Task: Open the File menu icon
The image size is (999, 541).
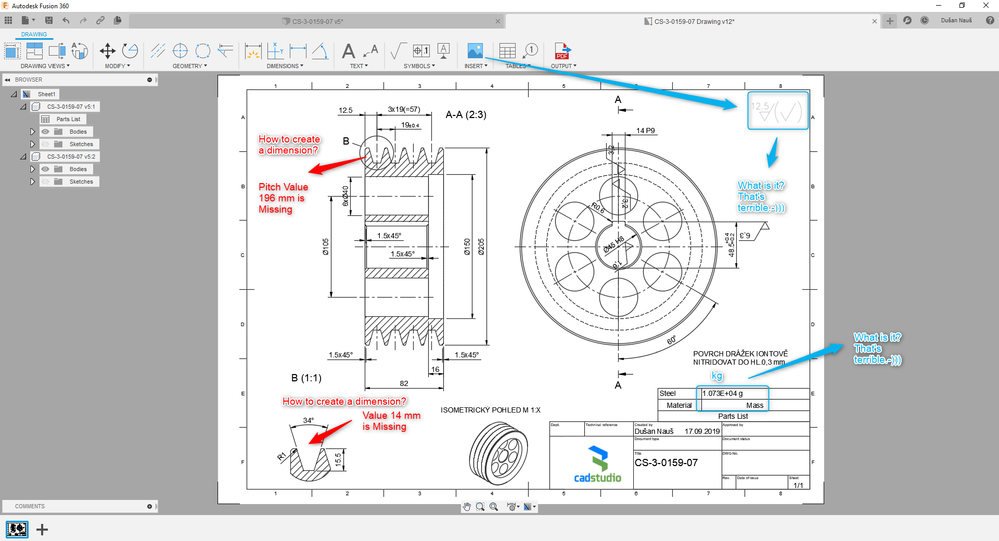Action: coord(27,20)
